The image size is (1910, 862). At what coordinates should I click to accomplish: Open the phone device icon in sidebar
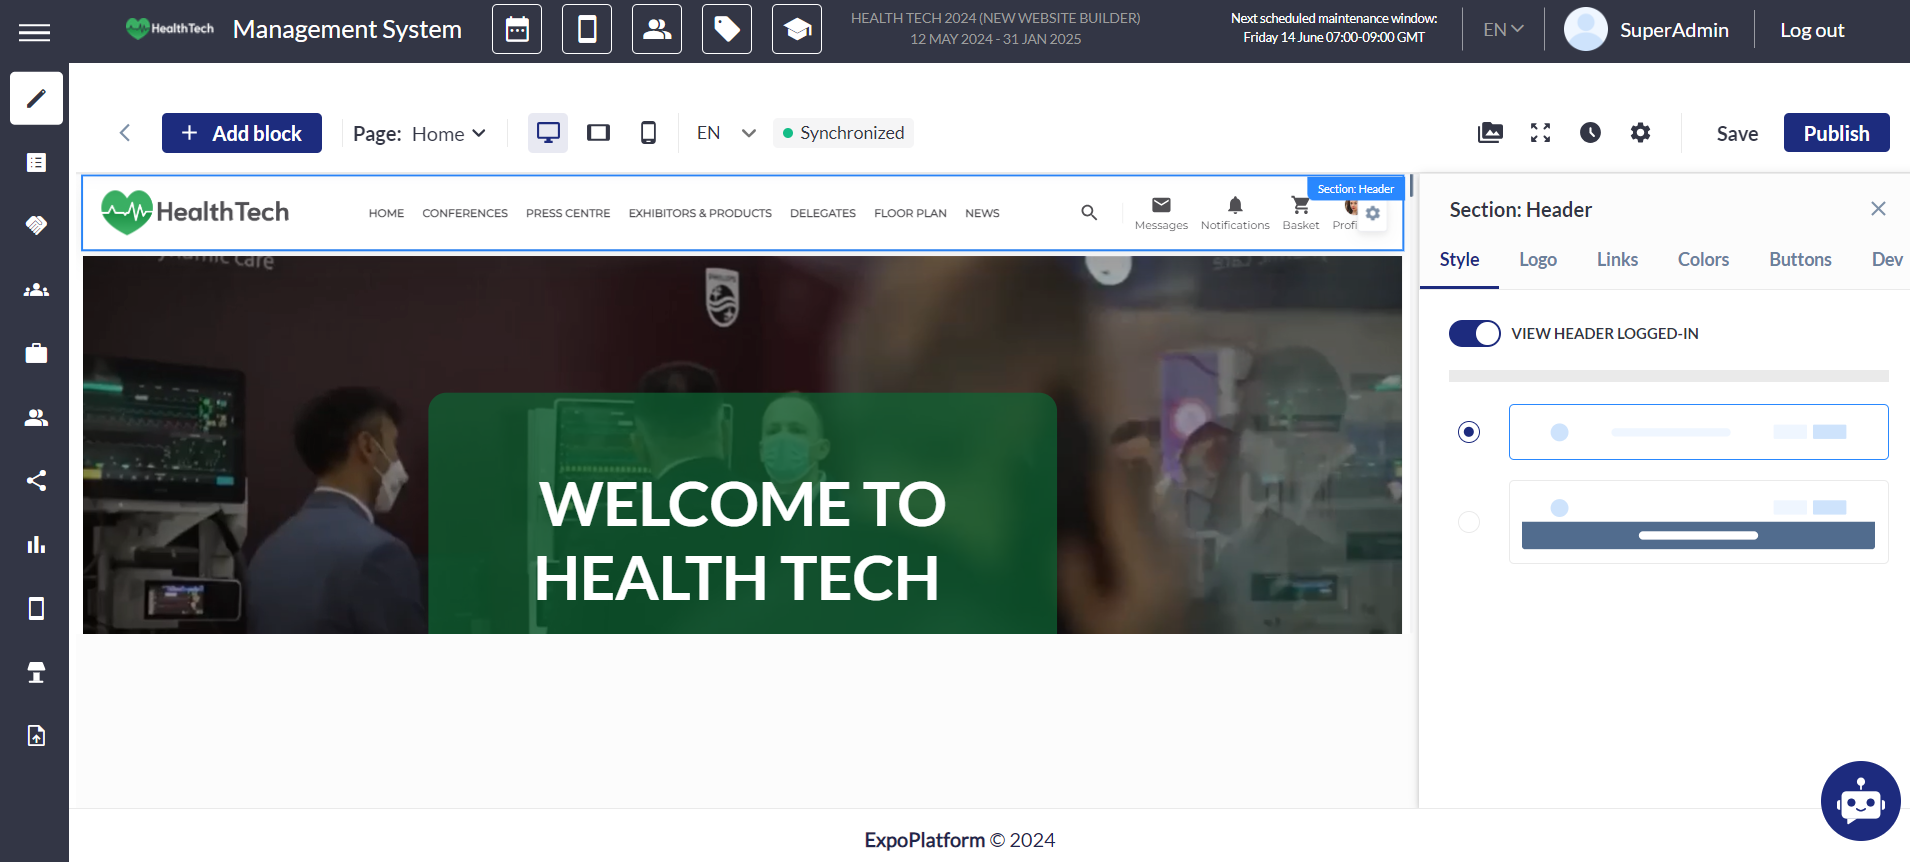tap(36, 609)
